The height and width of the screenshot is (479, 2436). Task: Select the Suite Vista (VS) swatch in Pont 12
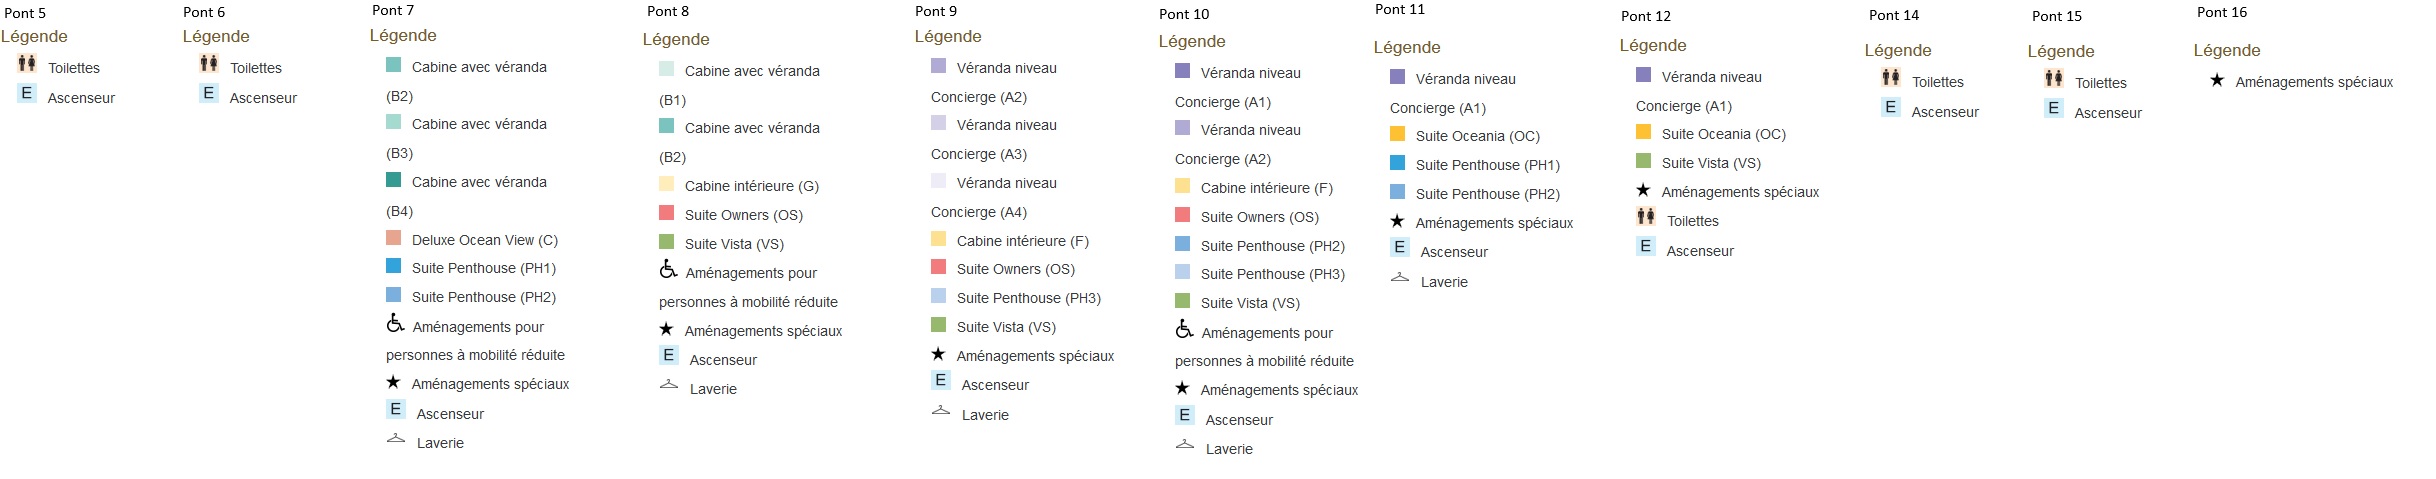(x=1644, y=161)
